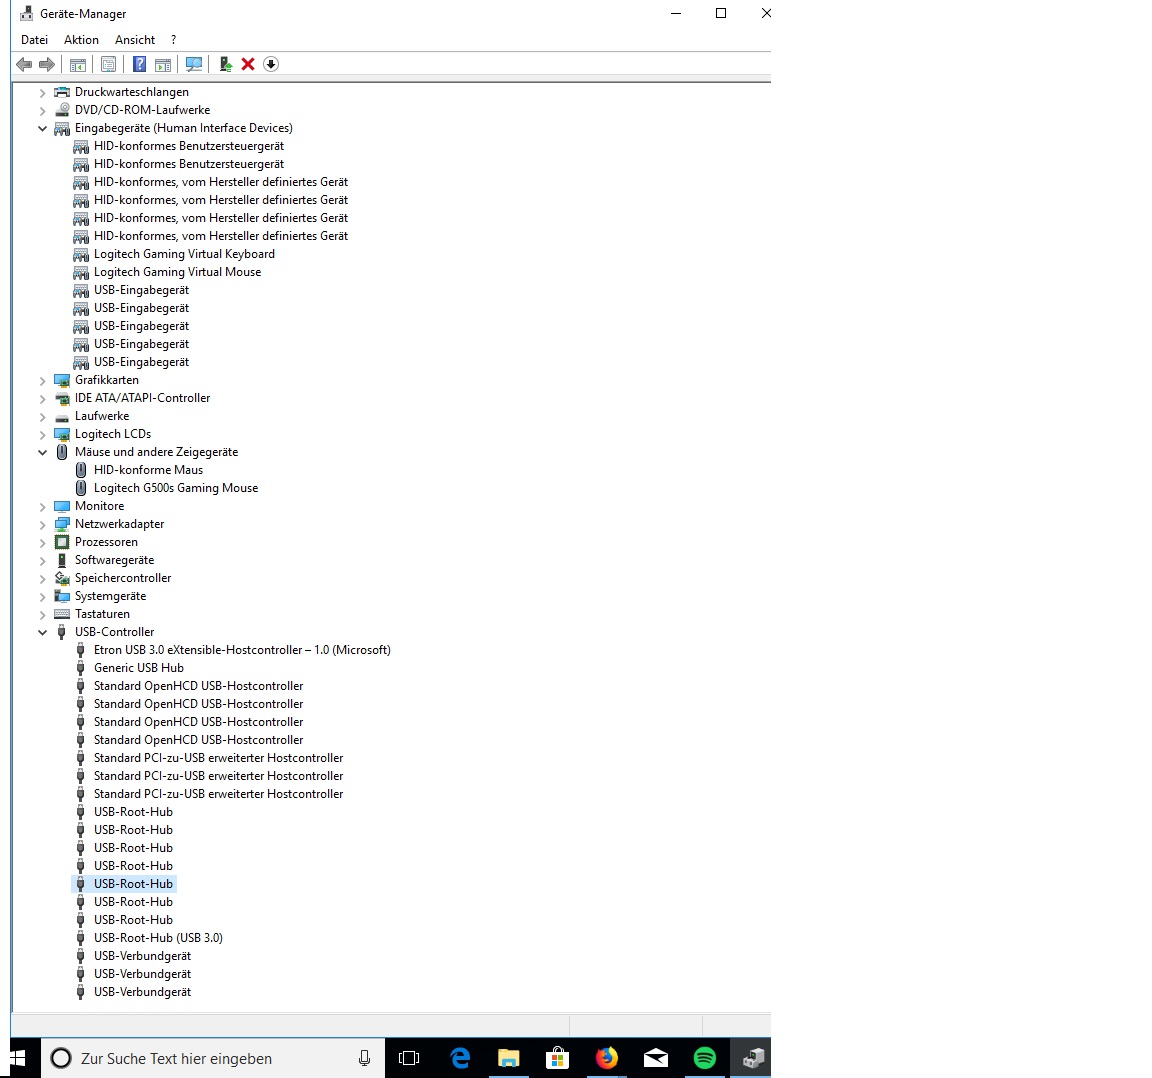
Task: Toggle the console tree pane icon
Action: click(78, 65)
